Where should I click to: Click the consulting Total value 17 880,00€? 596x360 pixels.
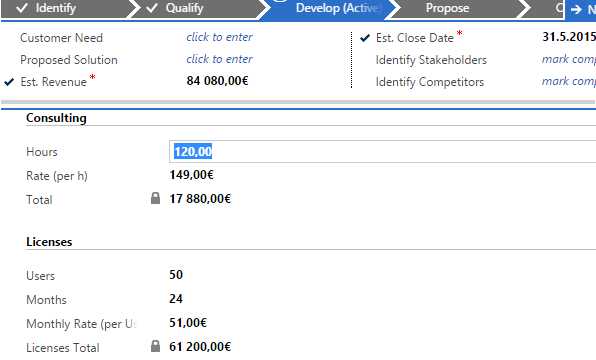pos(200,199)
